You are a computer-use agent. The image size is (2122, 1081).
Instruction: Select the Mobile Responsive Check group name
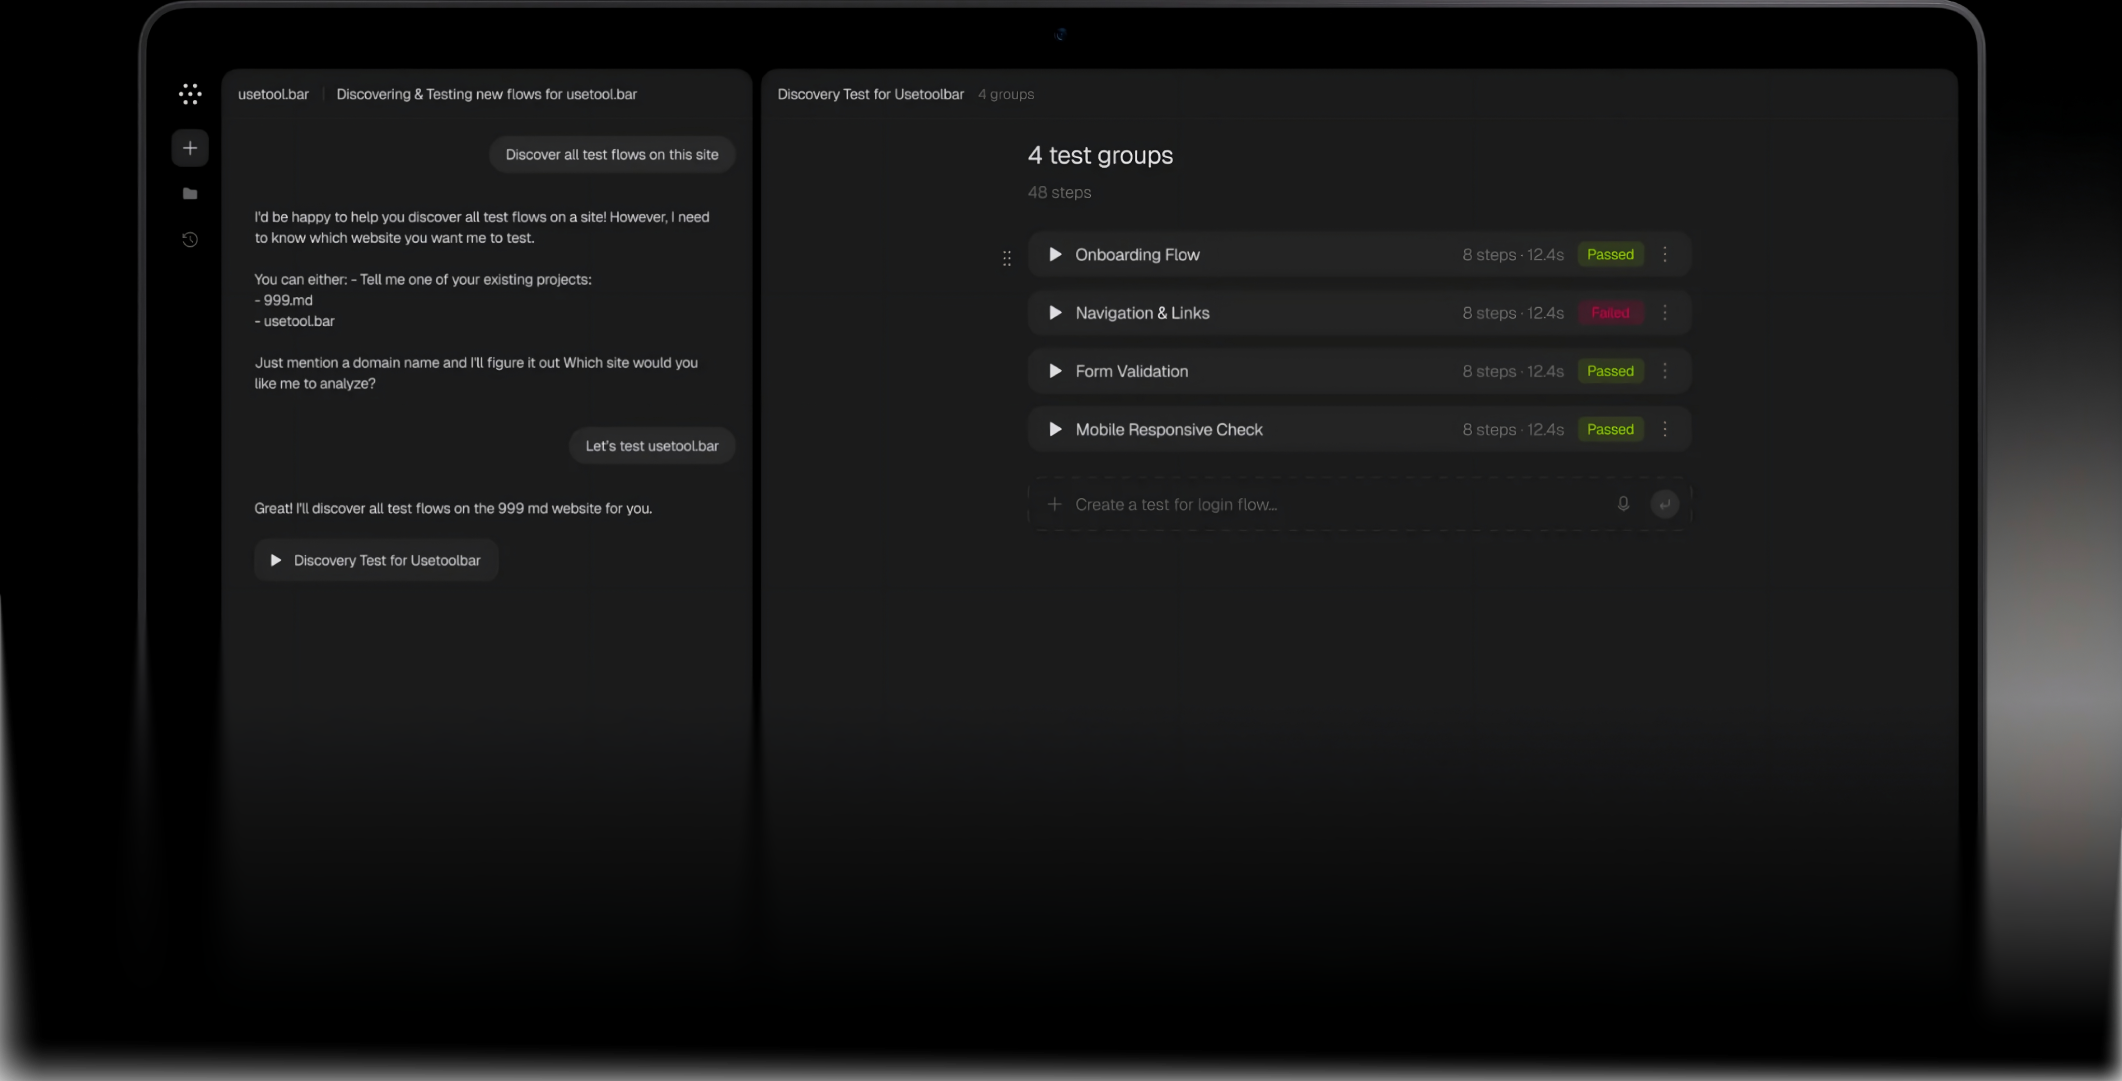coord(1169,429)
